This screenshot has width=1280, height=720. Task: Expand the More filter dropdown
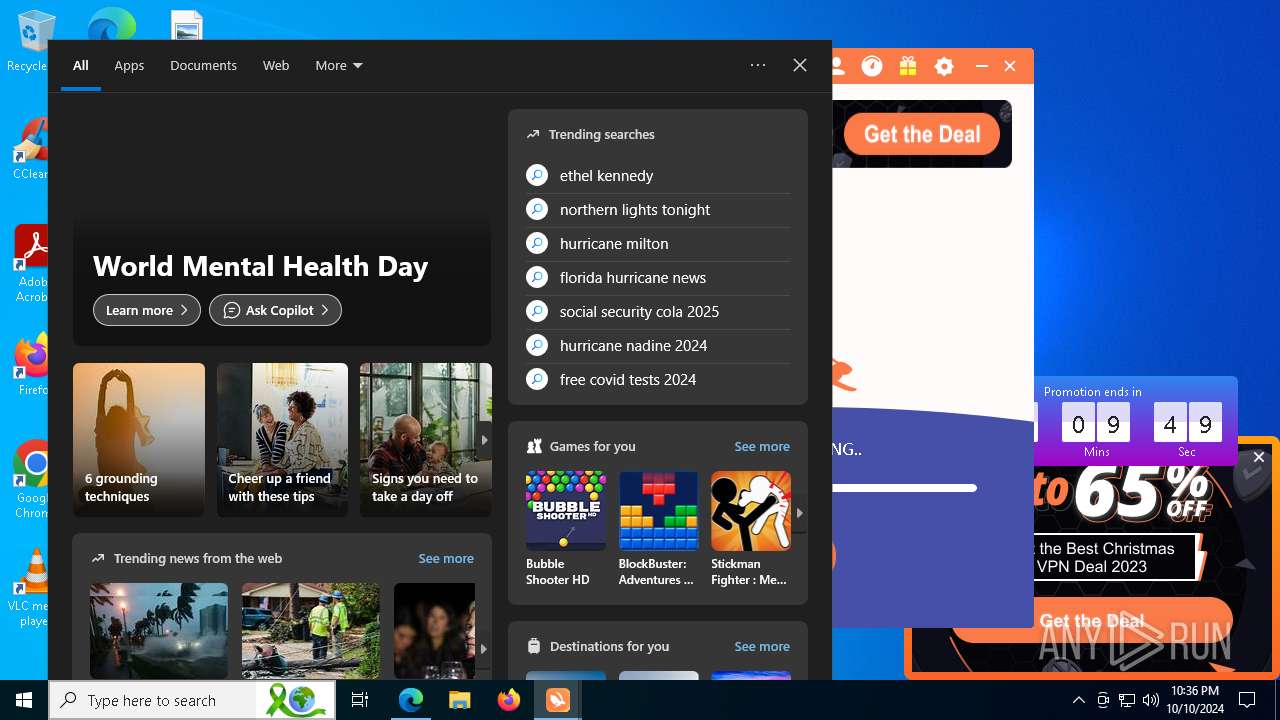[339, 65]
